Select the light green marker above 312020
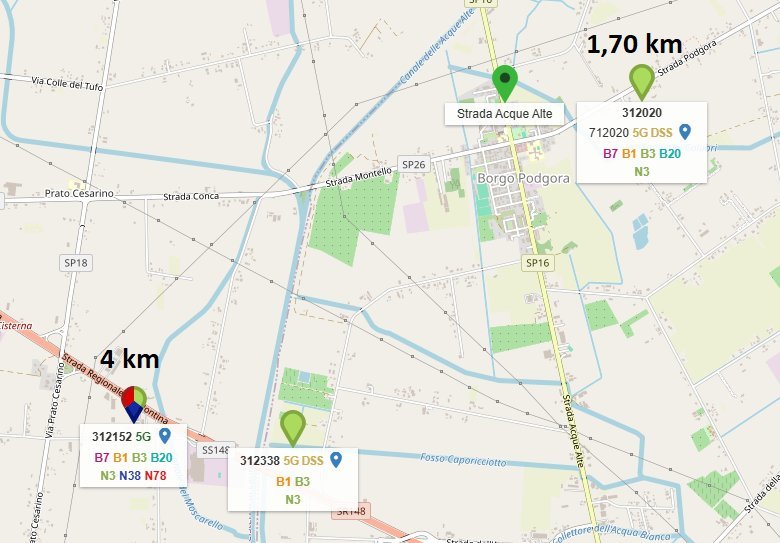This screenshot has height=543, width=780. click(x=642, y=83)
